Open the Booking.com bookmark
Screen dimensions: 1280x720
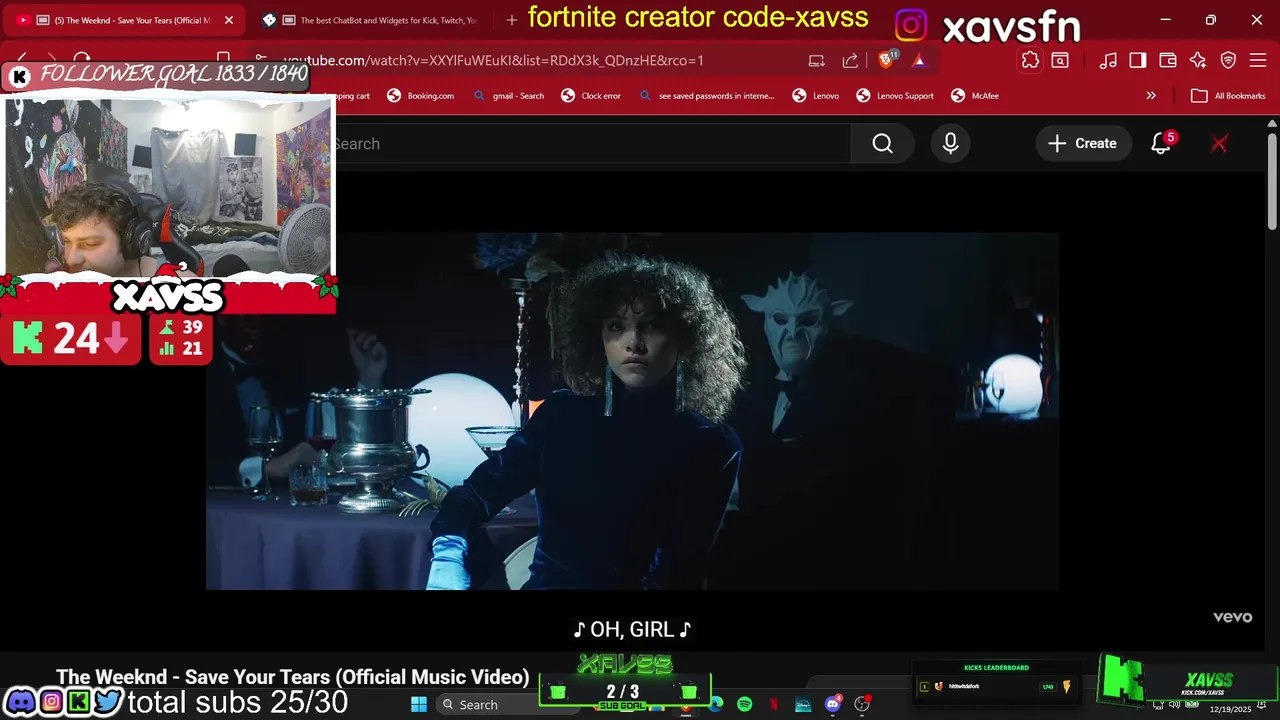pos(420,96)
